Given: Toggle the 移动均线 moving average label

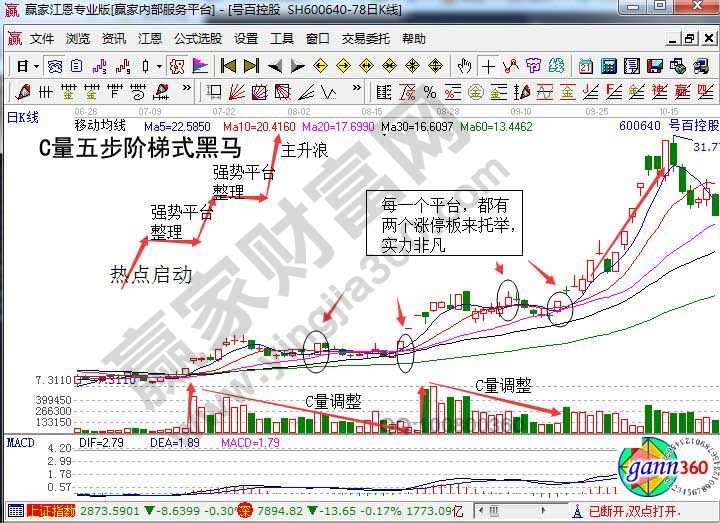Looking at the screenshot, I should (101, 126).
